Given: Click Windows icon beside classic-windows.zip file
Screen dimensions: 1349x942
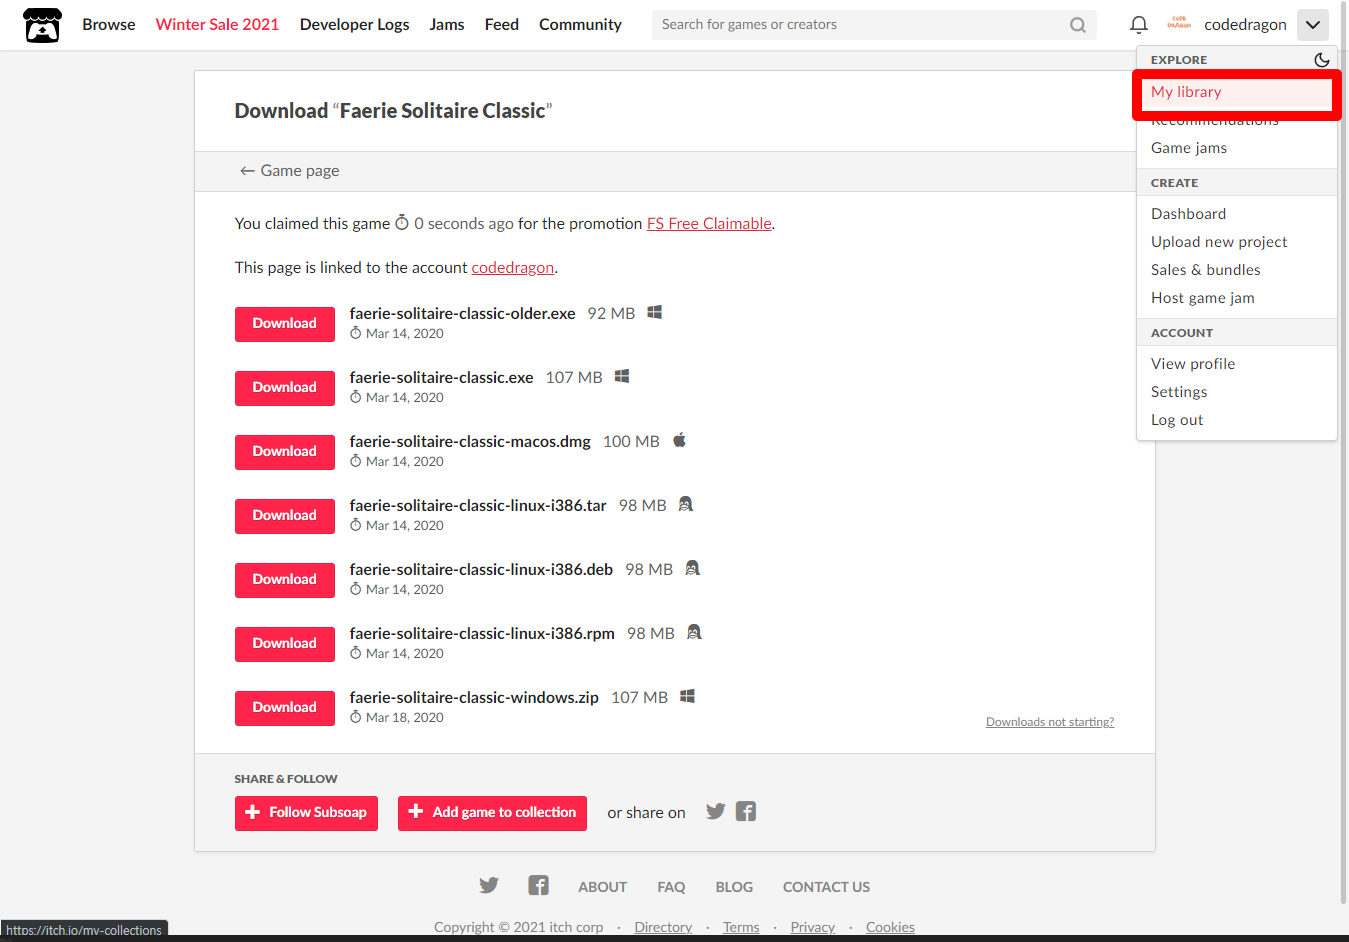Looking at the screenshot, I should [x=687, y=696].
